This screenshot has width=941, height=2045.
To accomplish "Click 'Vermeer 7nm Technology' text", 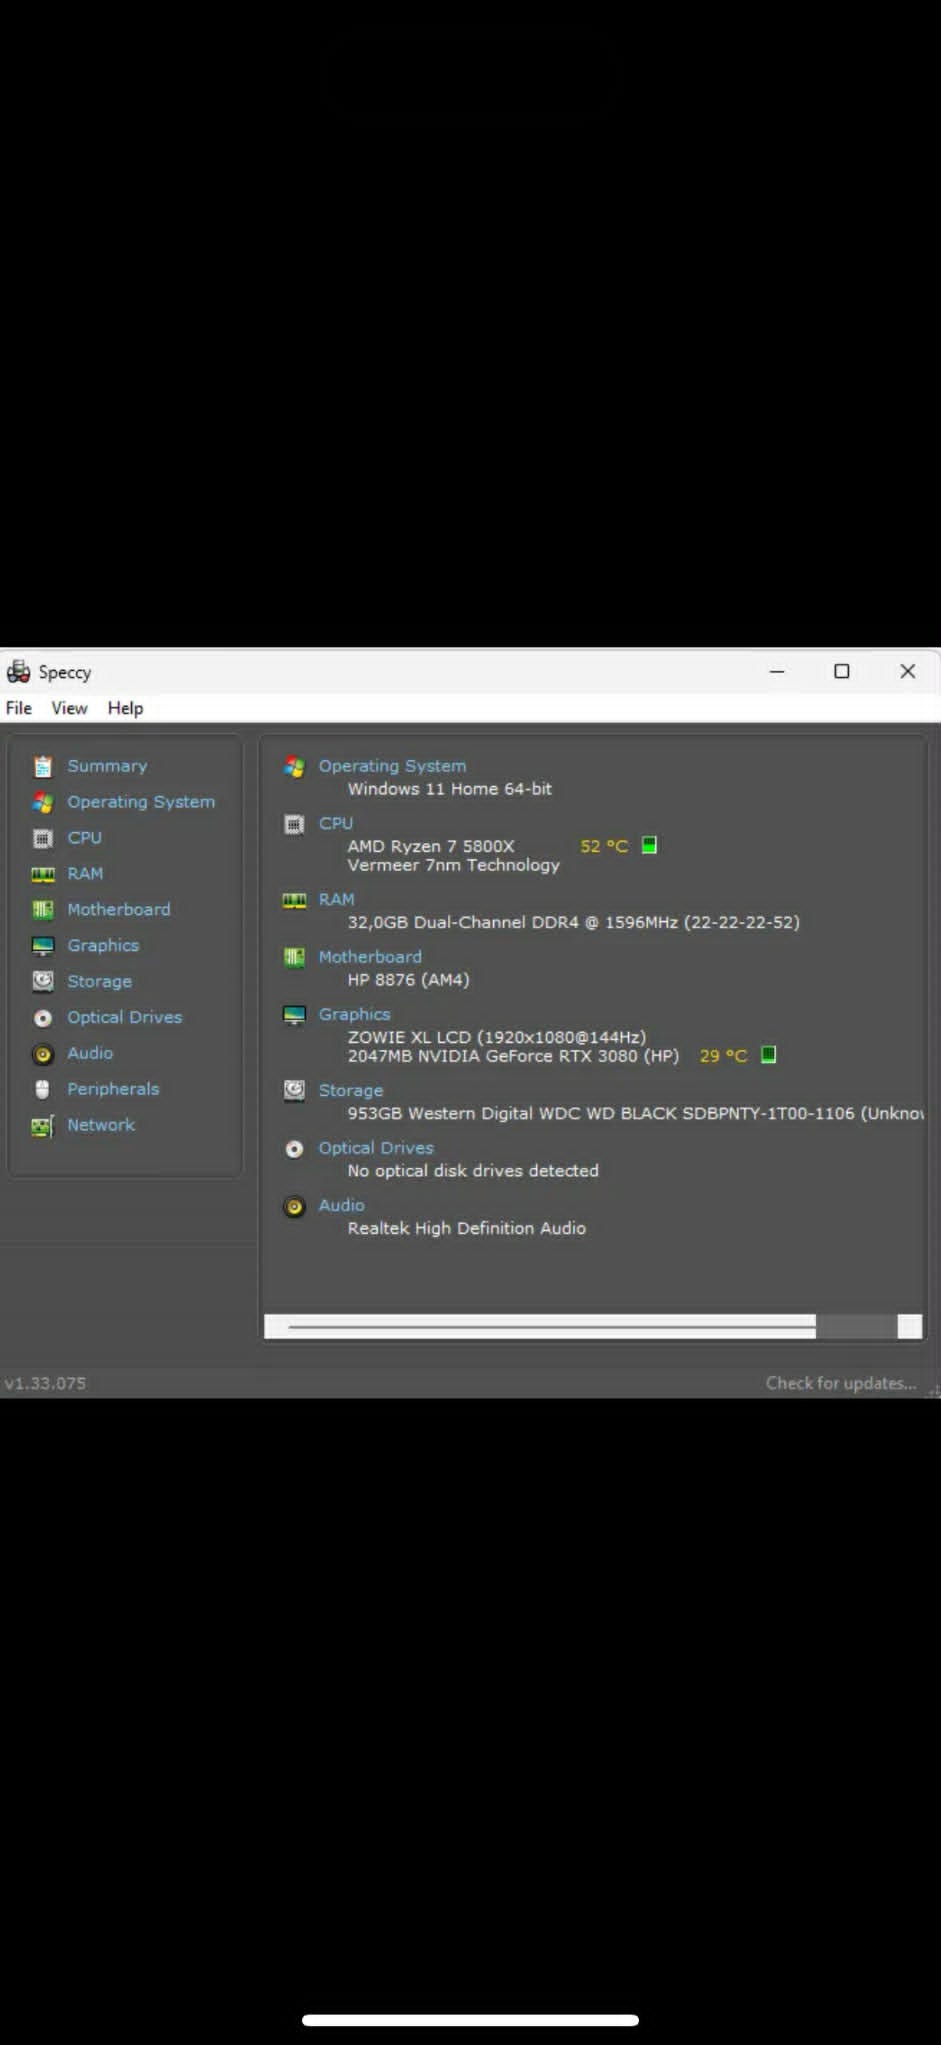I will point(453,865).
